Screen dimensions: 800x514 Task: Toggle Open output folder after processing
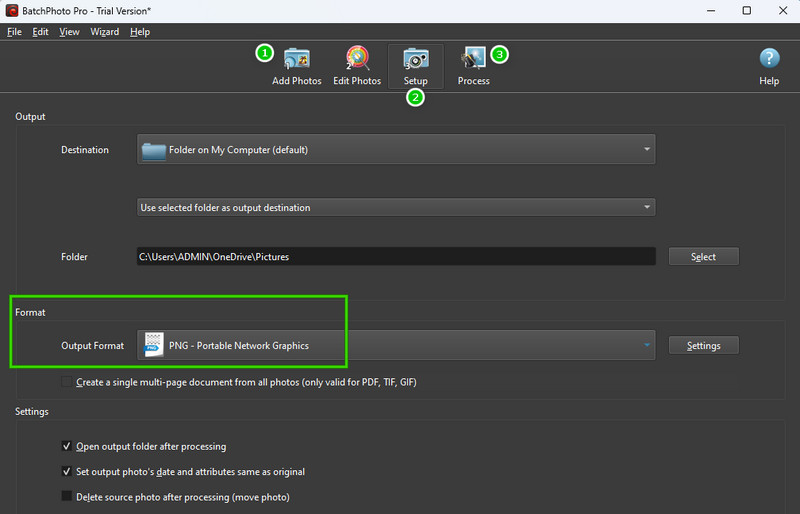(x=67, y=446)
